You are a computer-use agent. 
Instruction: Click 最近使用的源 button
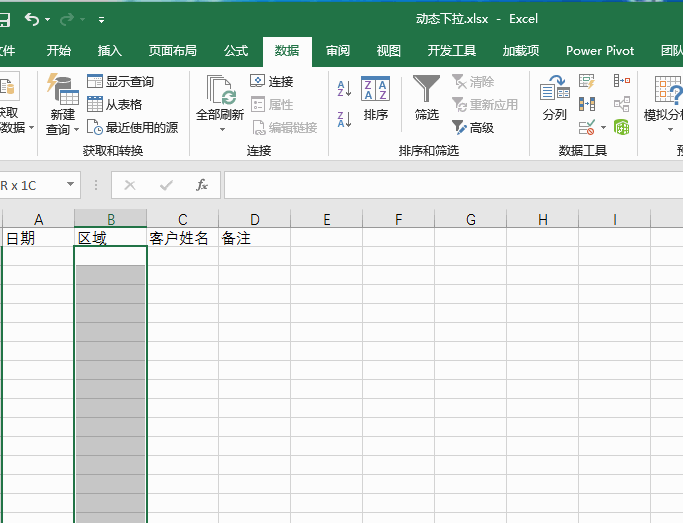[x=132, y=128]
